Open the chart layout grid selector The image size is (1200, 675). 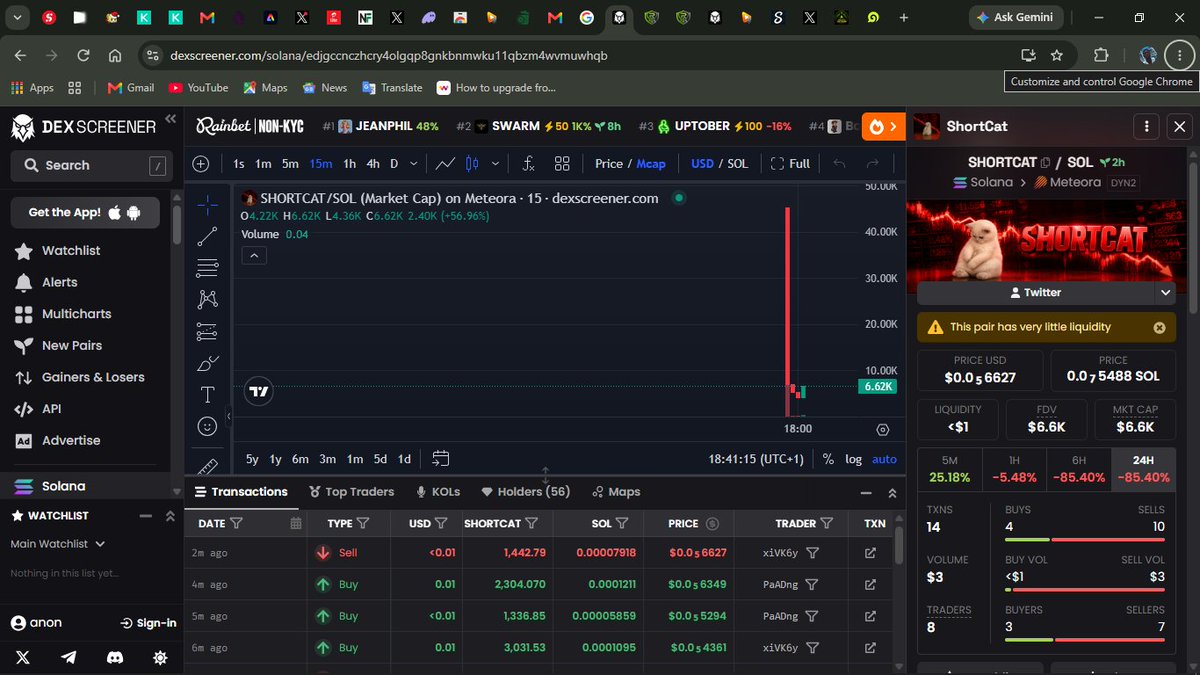[562, 163]
